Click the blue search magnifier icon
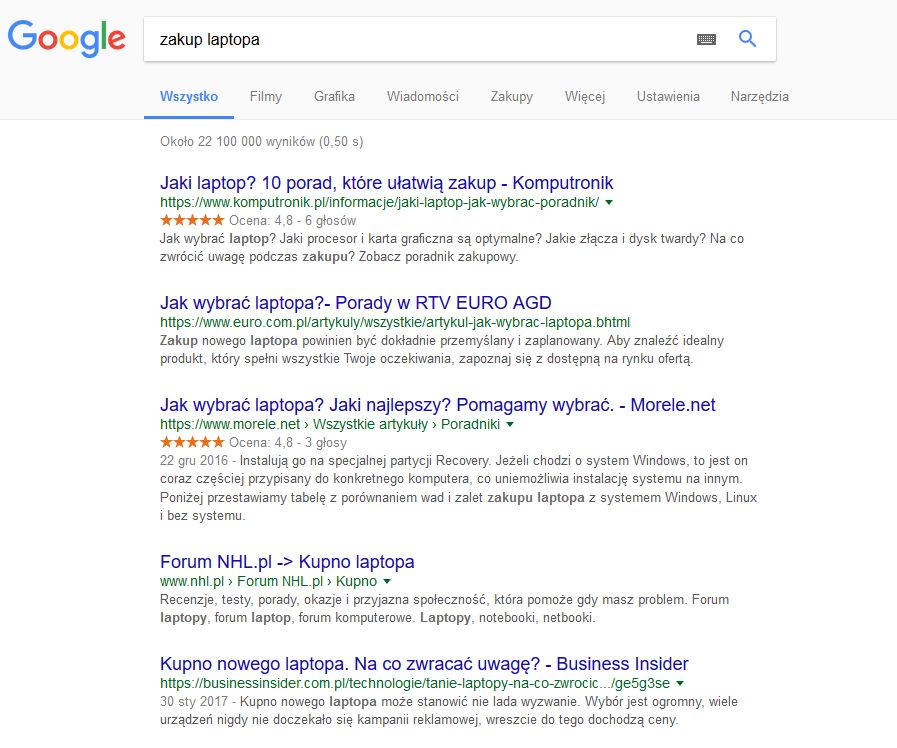The width and height of the screenshot is (897, 748). [x=747, y=38]
